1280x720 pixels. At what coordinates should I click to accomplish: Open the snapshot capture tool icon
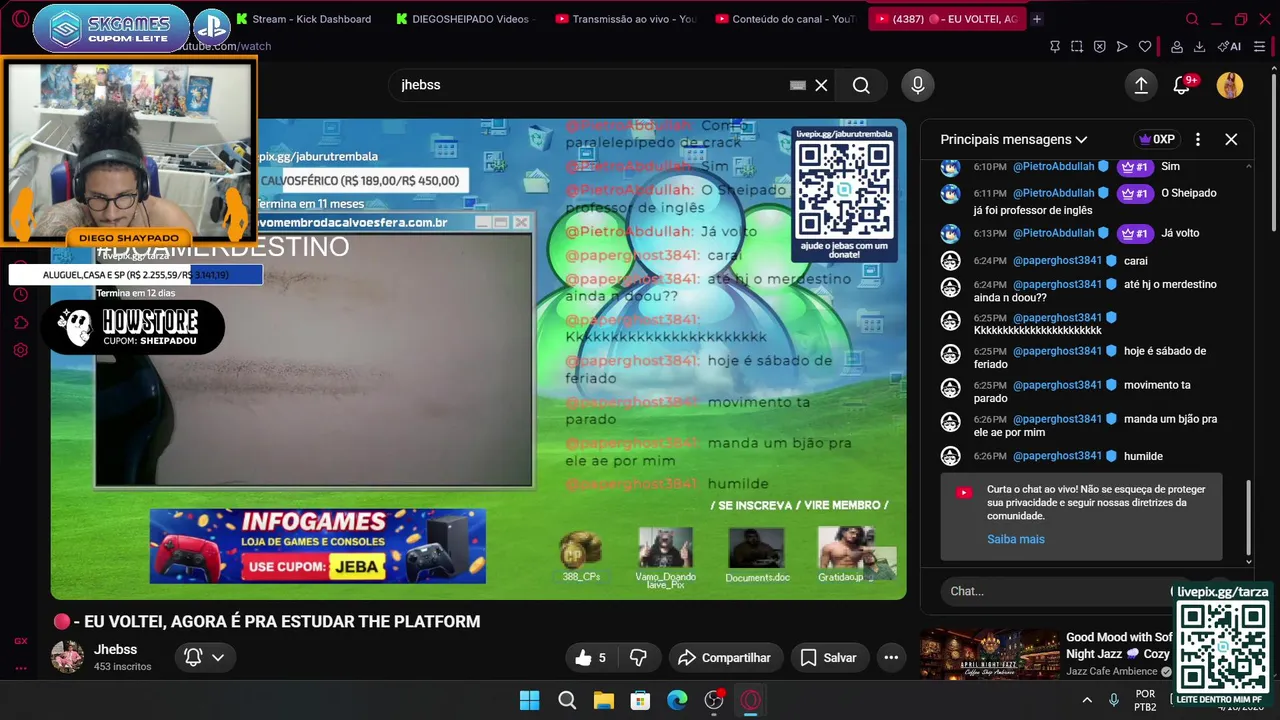(1077, 46)
